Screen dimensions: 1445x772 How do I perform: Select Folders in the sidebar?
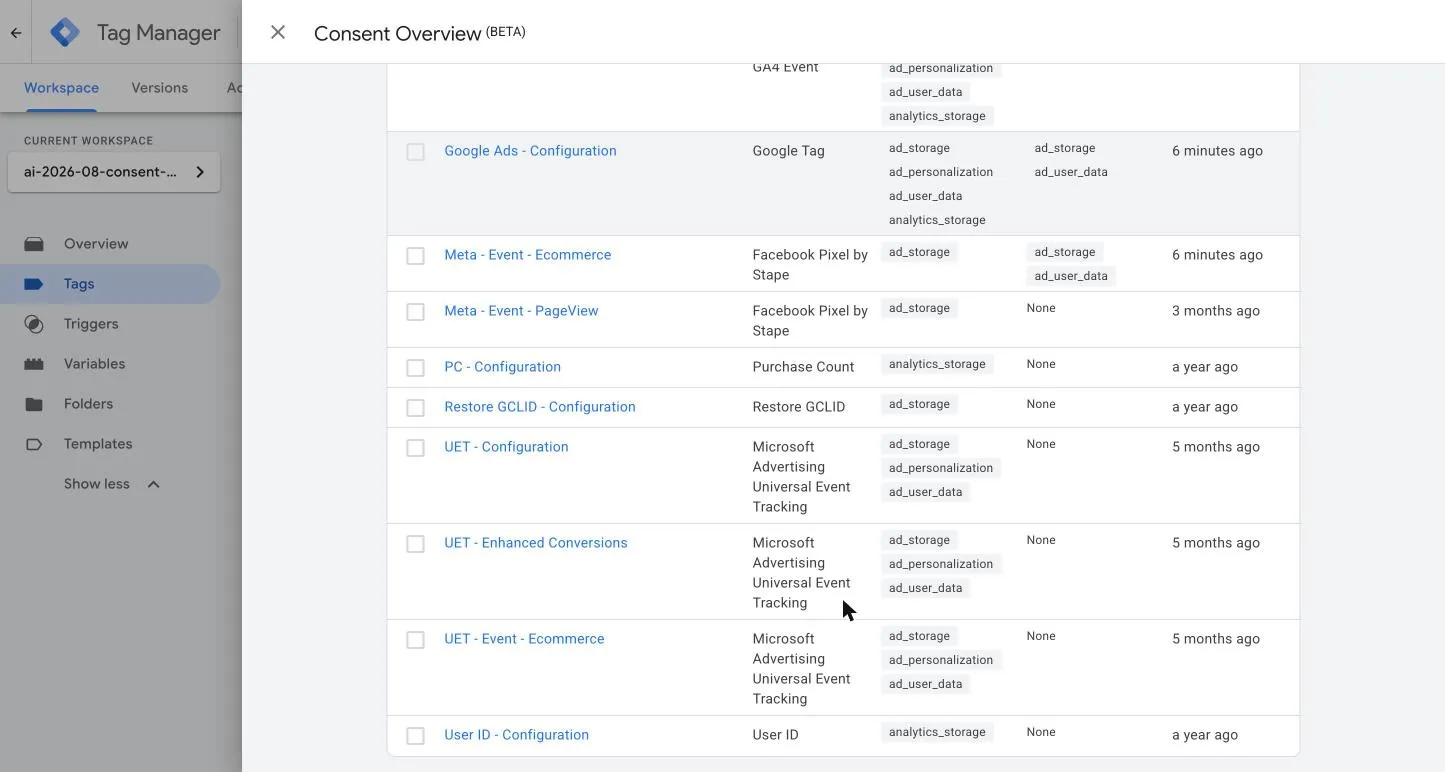pos(88,404)
